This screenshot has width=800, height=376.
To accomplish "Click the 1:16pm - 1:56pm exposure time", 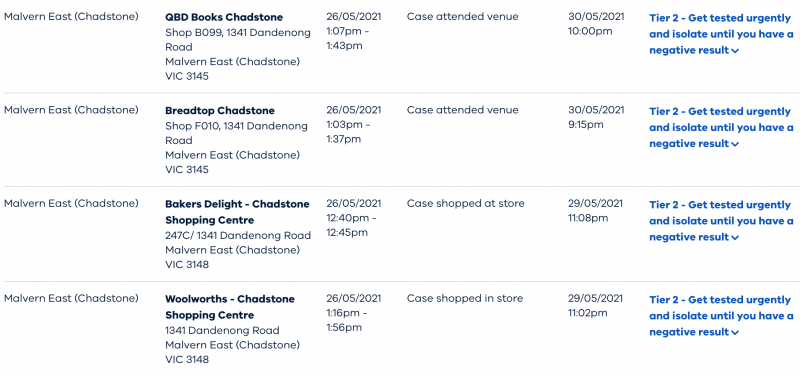I will (x=347, y=320).
